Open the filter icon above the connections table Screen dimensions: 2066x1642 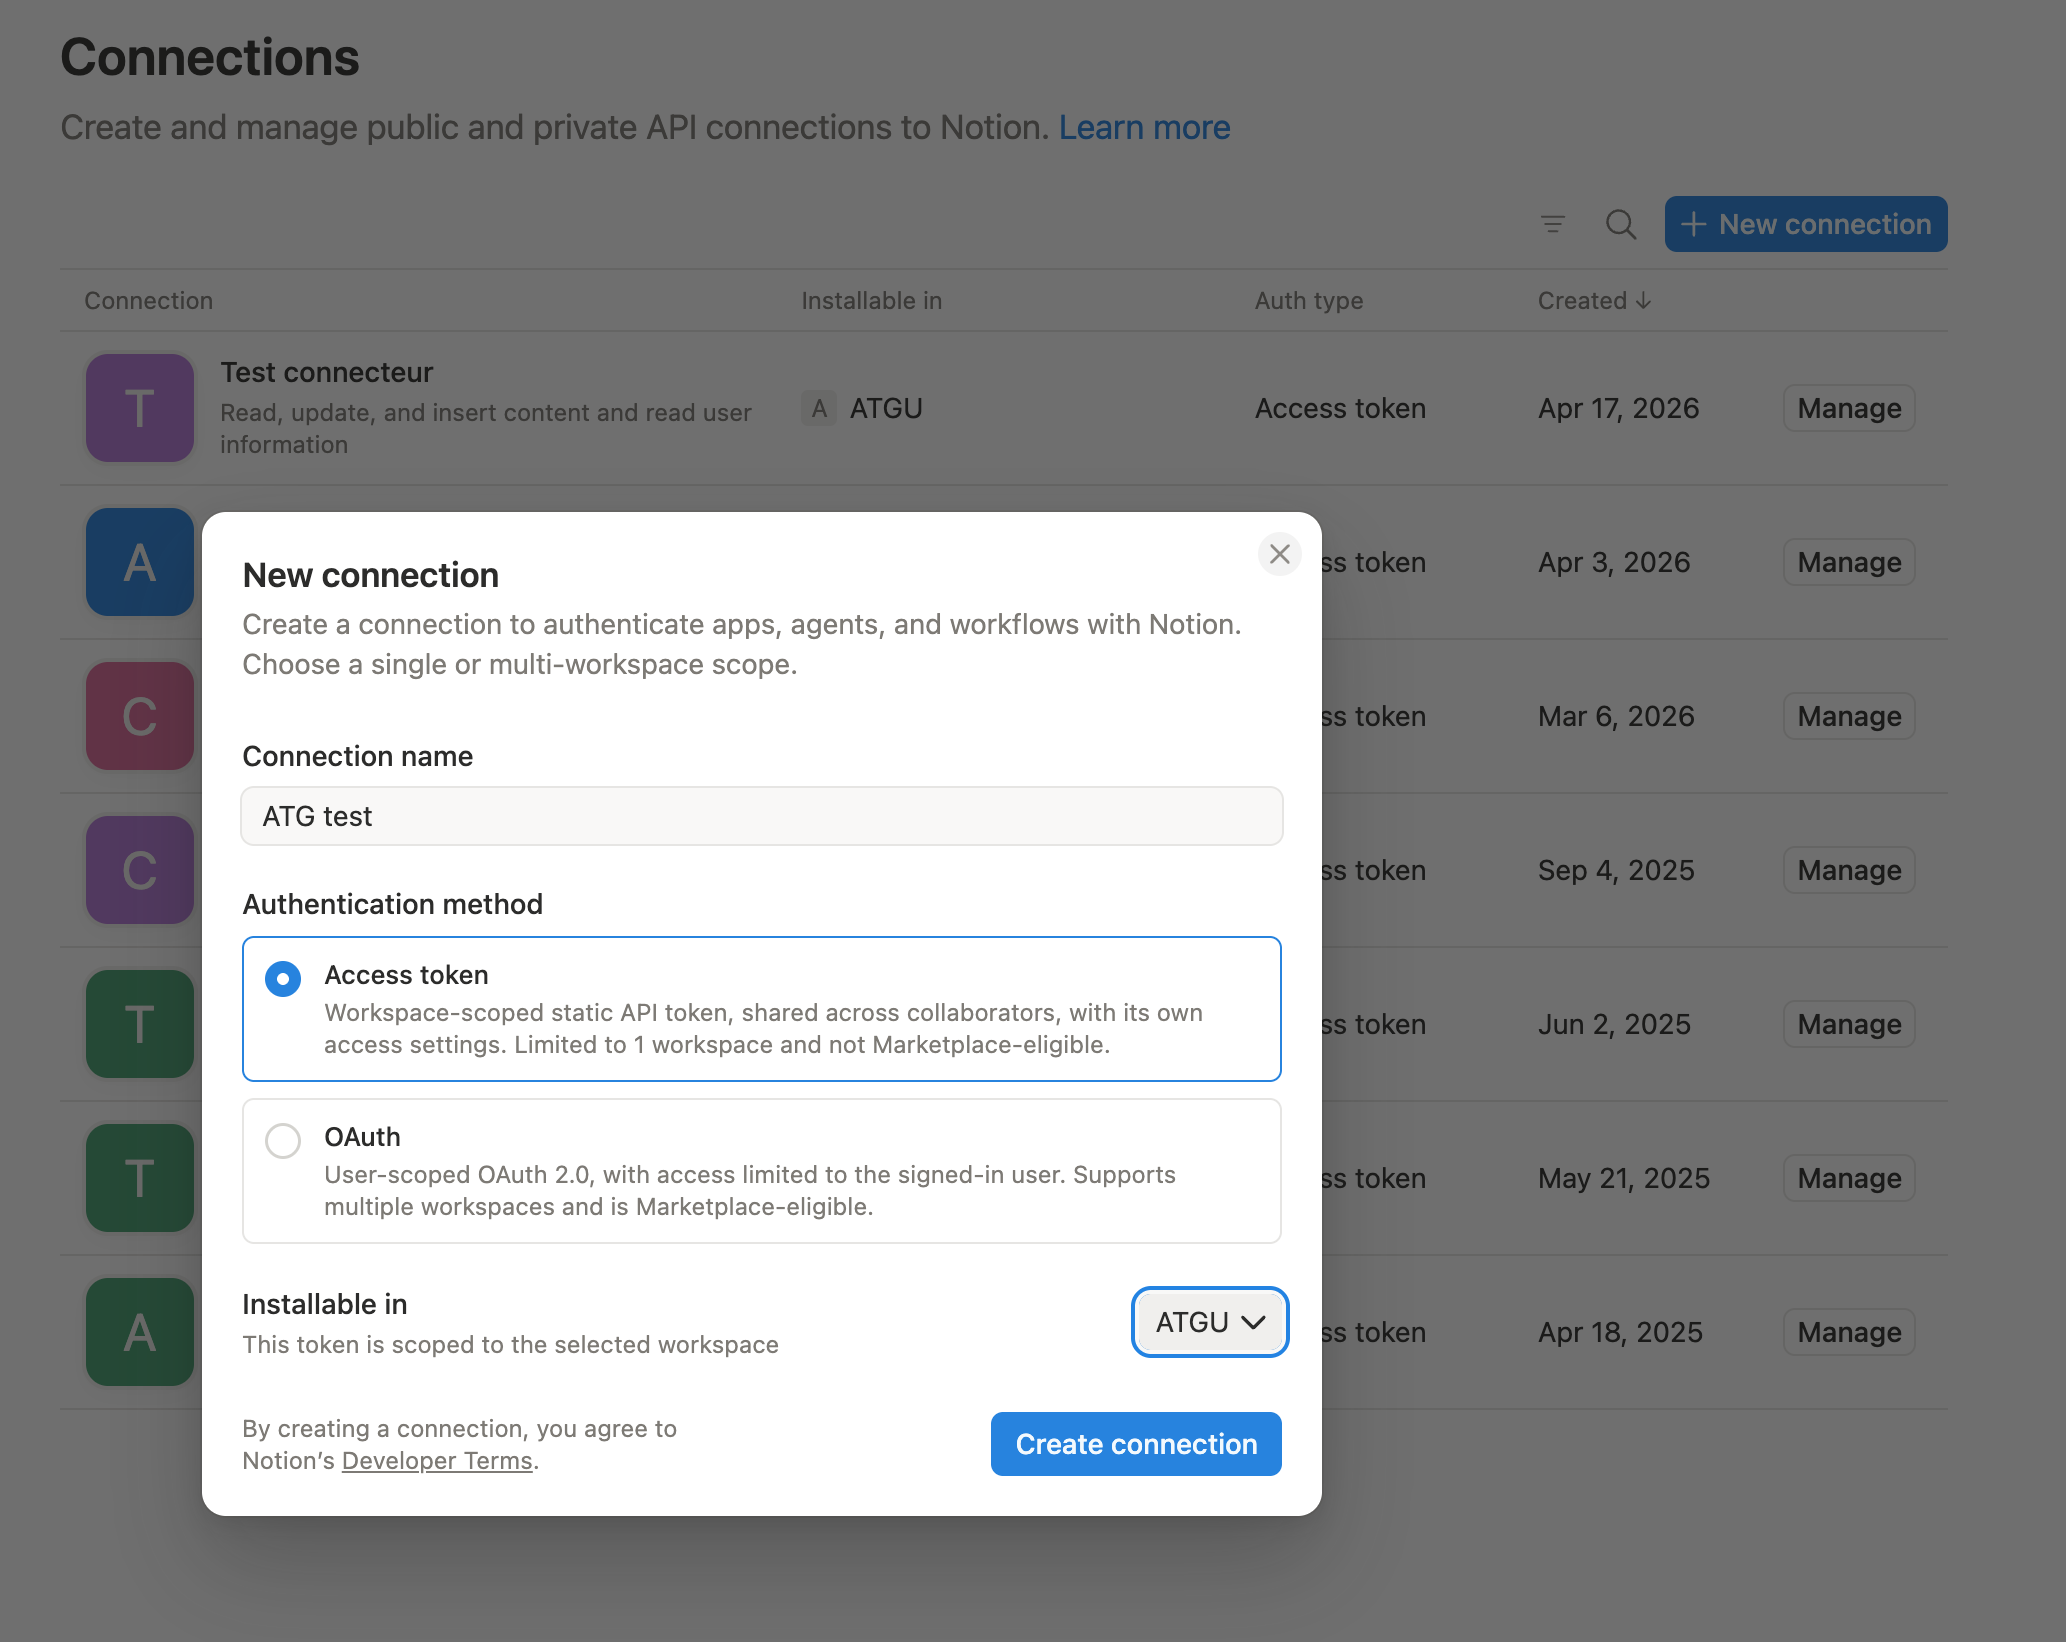(x=1553, y=224)
